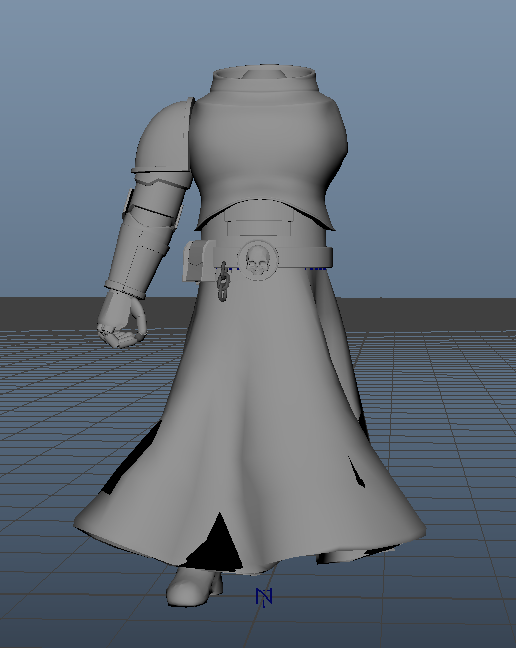Image resolution: width=516 pixels, height=648 pixels.
Task: Click the belt strap right of the skull
Action: click(x=306, y=257)
